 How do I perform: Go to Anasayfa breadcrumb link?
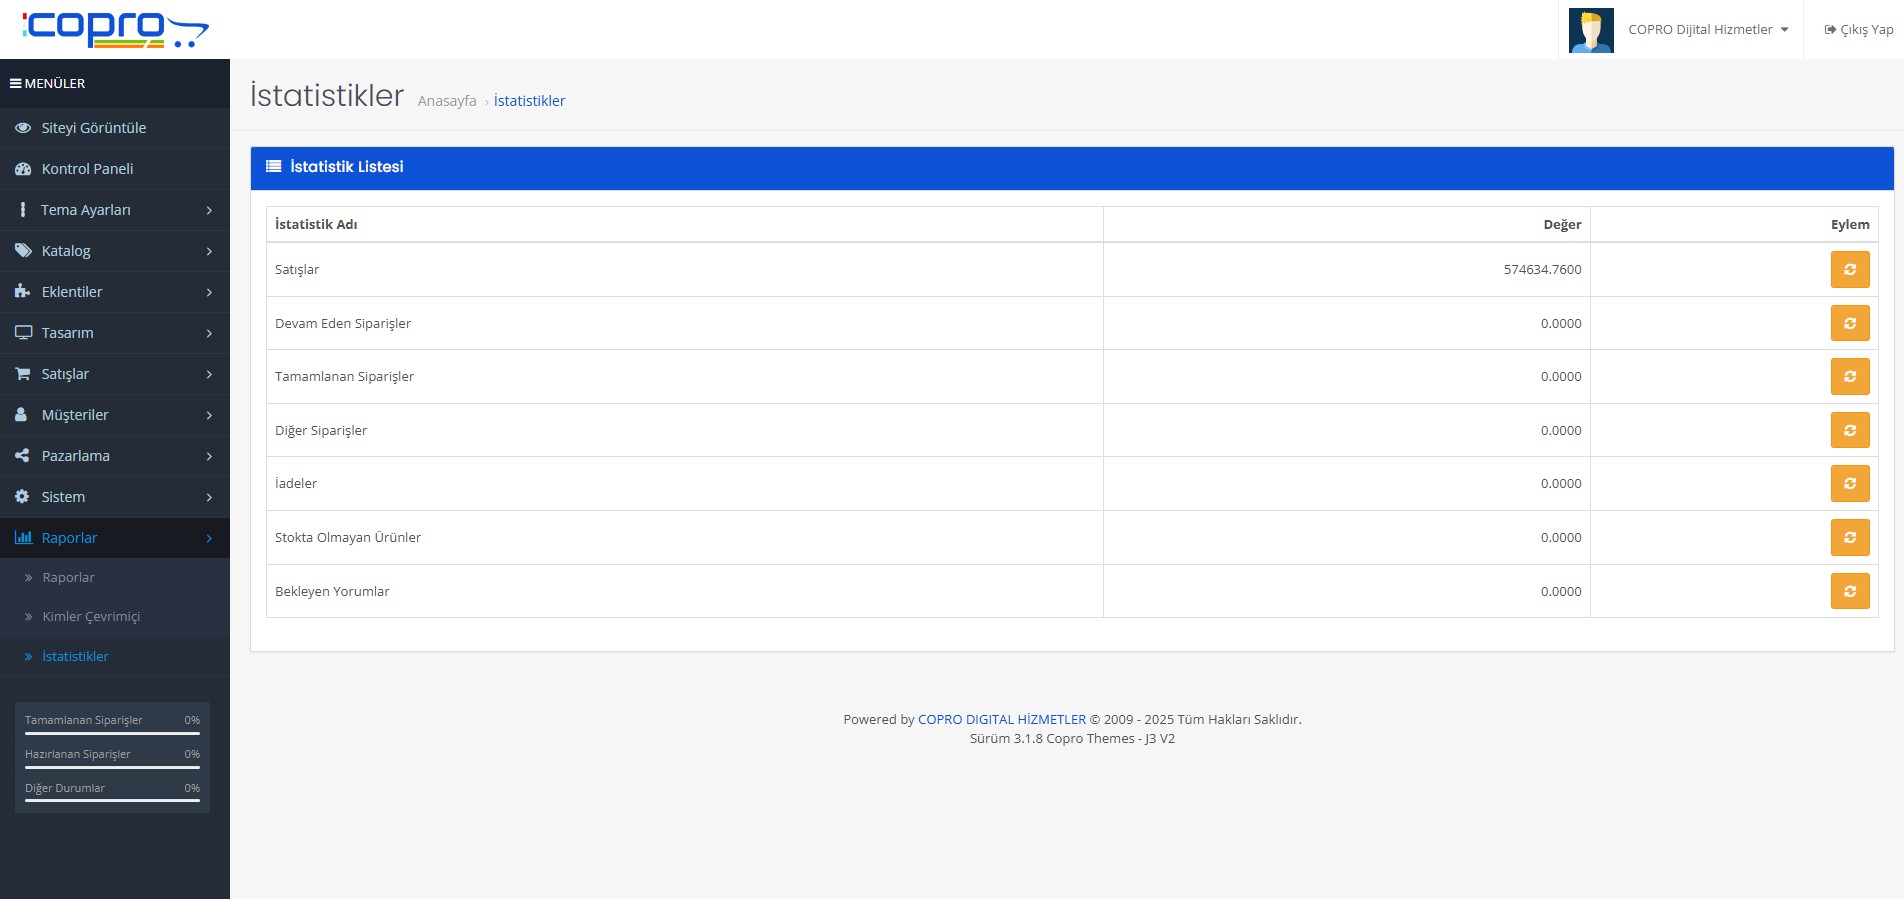(x=447, y=101)
